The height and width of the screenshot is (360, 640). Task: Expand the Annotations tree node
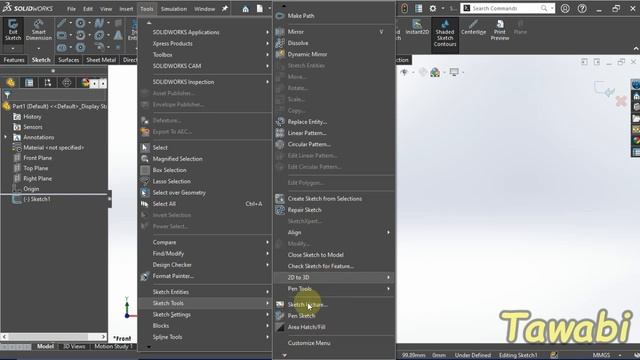(5, 137)
